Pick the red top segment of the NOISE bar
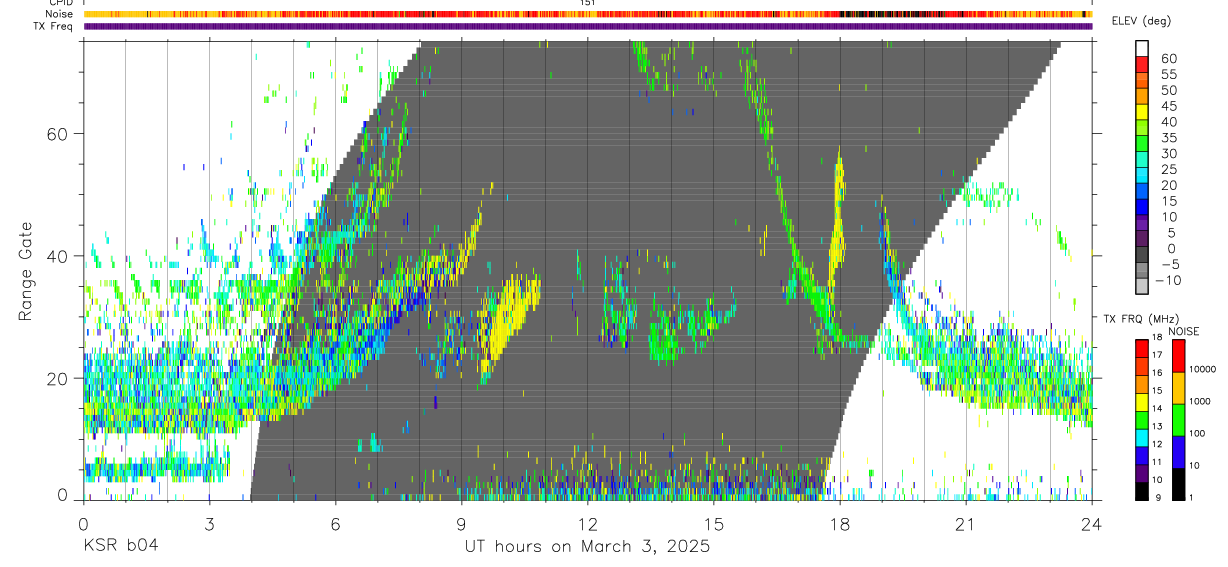The height and width of the screenshot is (567, 1228). click(x=1177, y=355)
